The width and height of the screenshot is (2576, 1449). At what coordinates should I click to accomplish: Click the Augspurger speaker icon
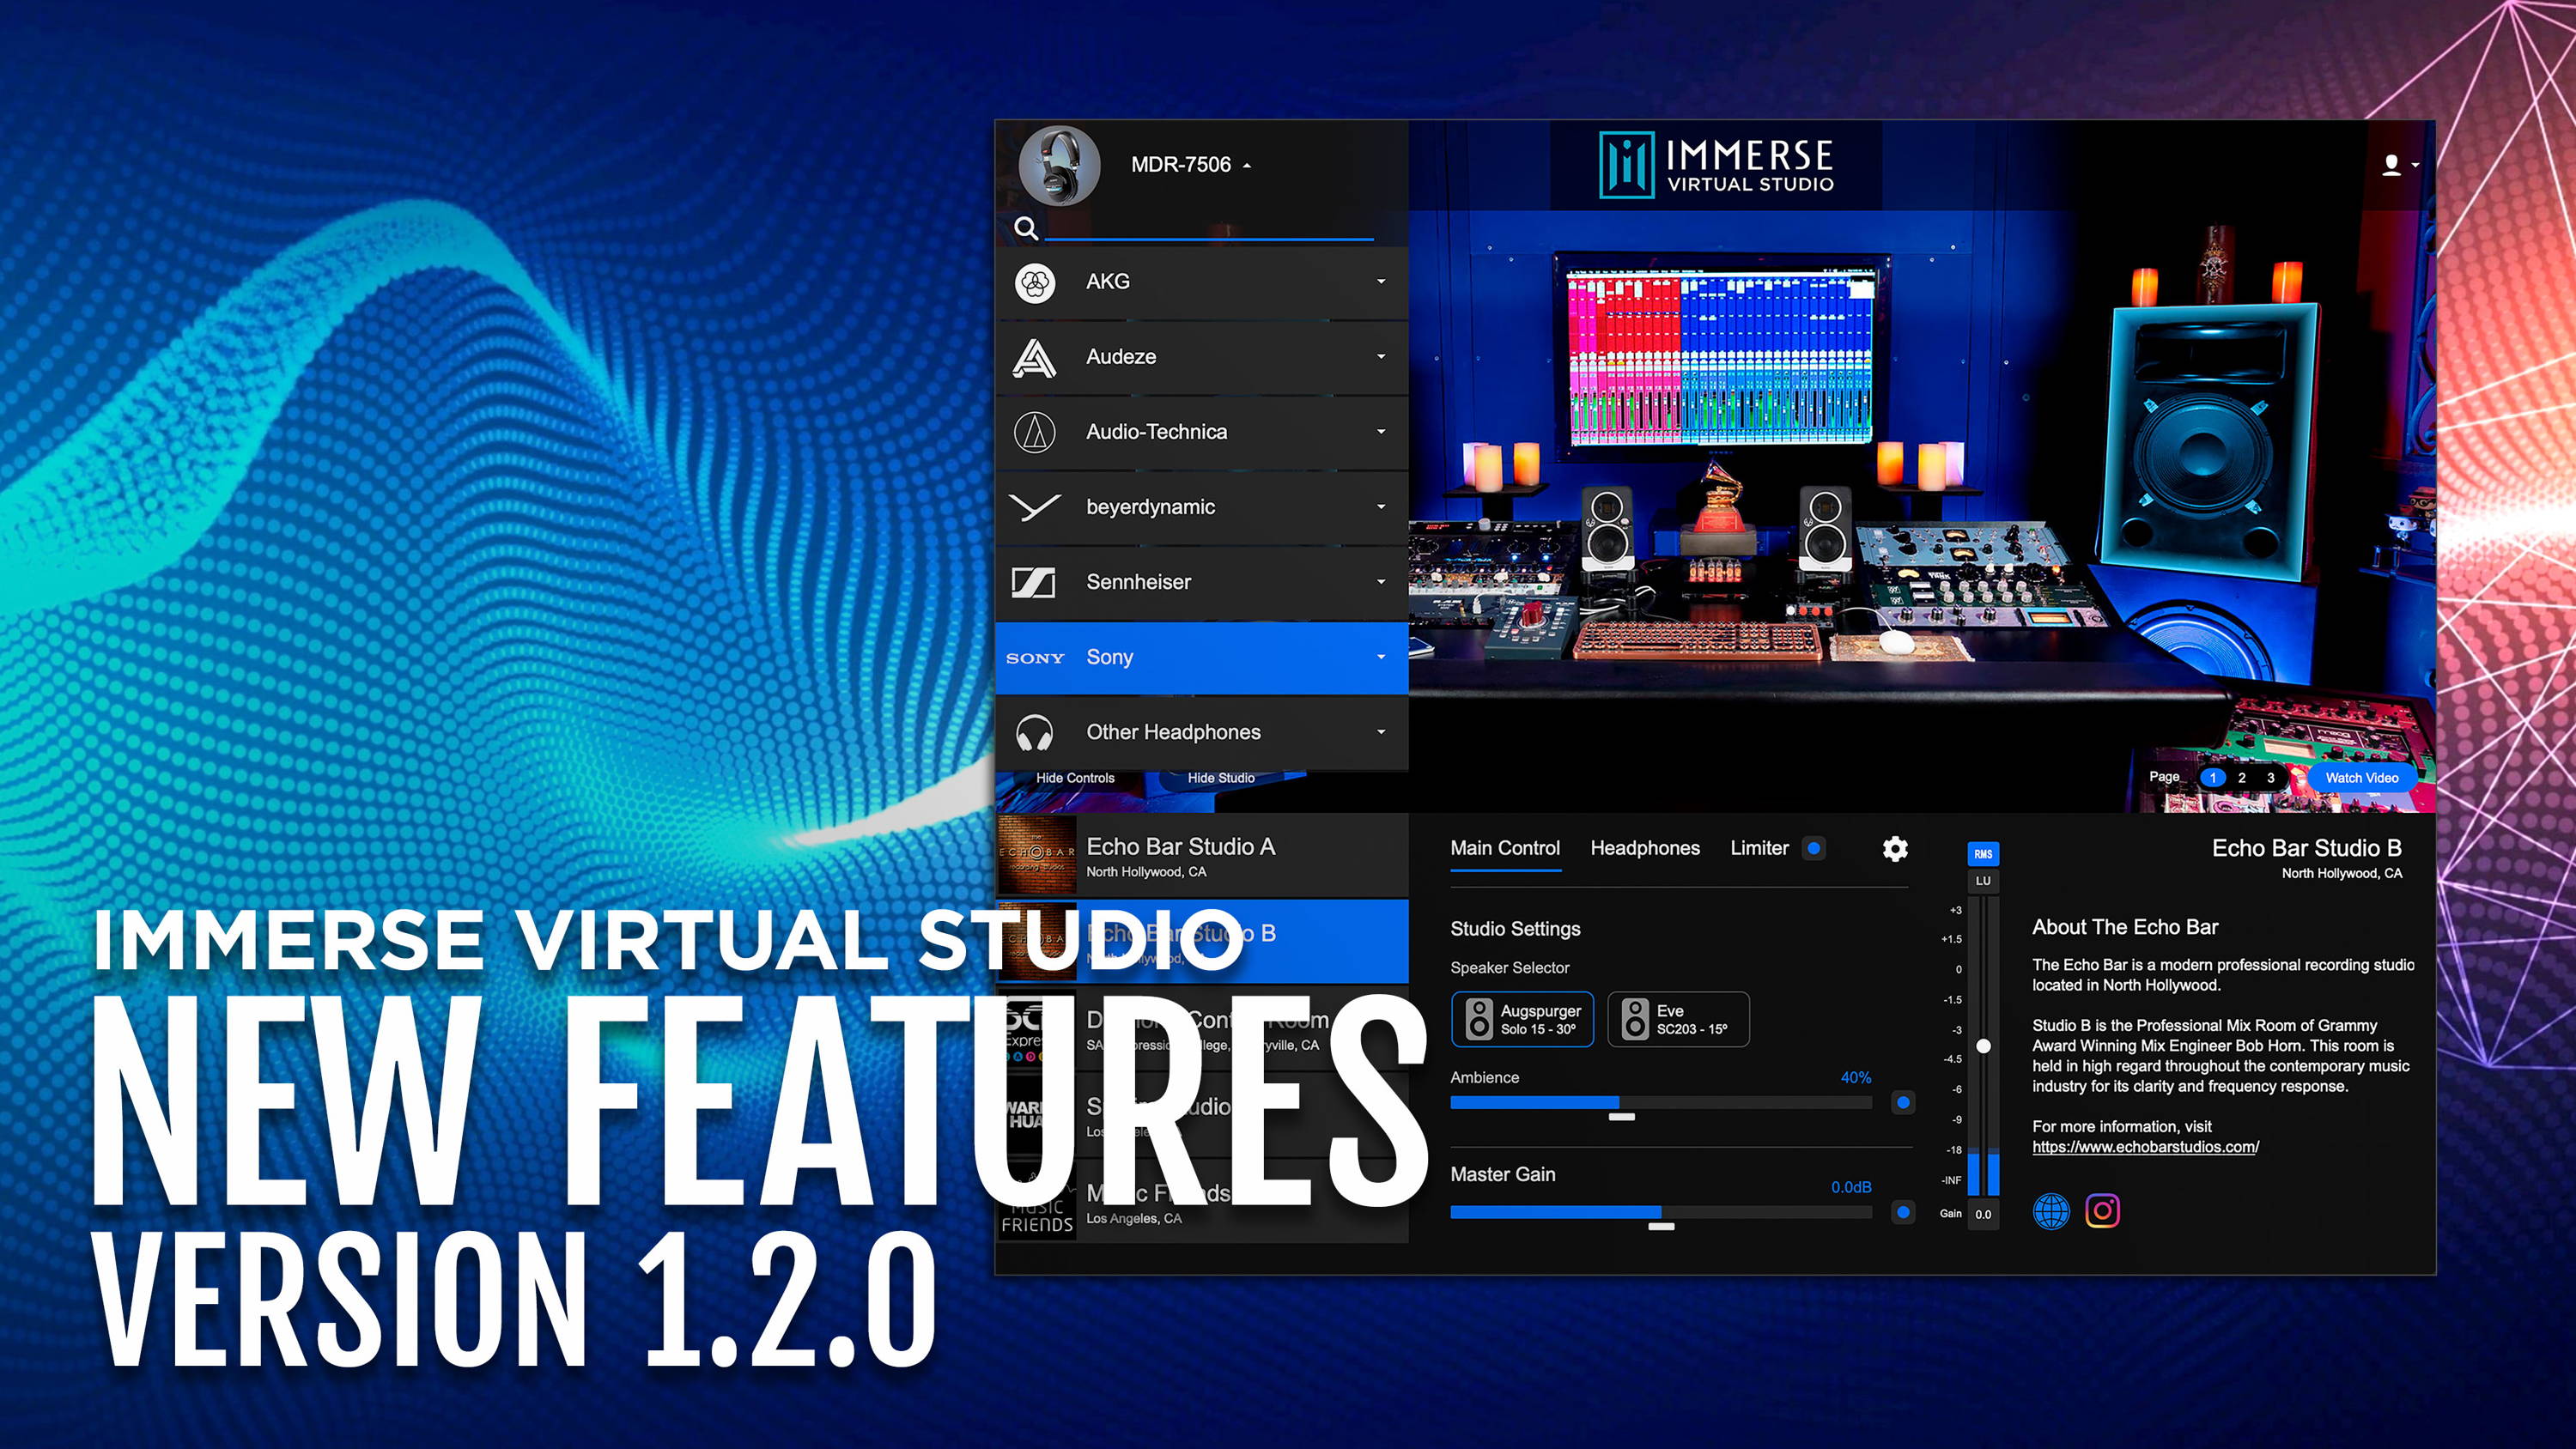point(1479,1020)
